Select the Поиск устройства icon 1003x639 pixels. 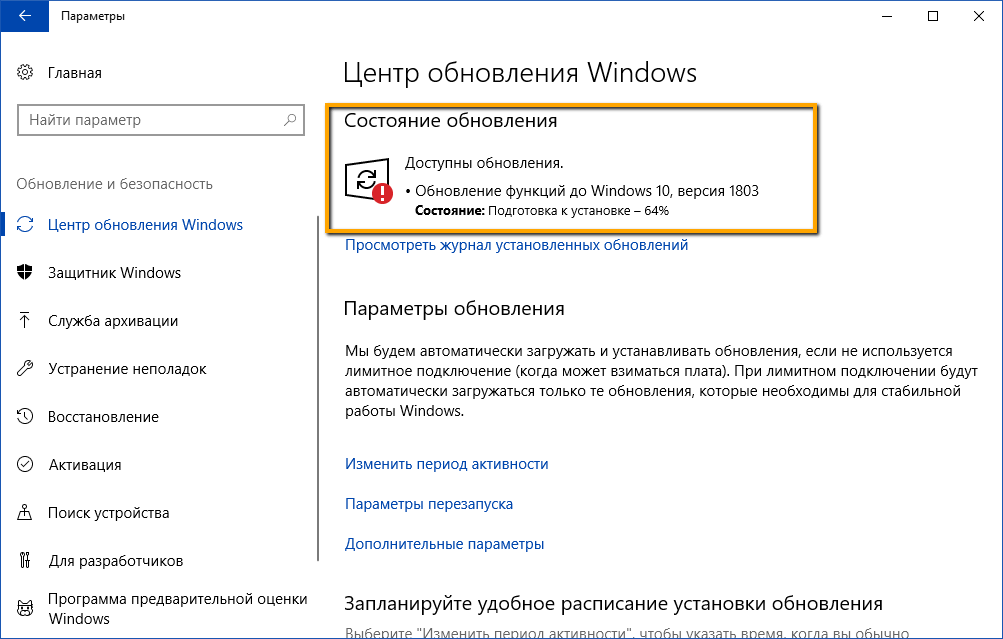pos(26,513)
